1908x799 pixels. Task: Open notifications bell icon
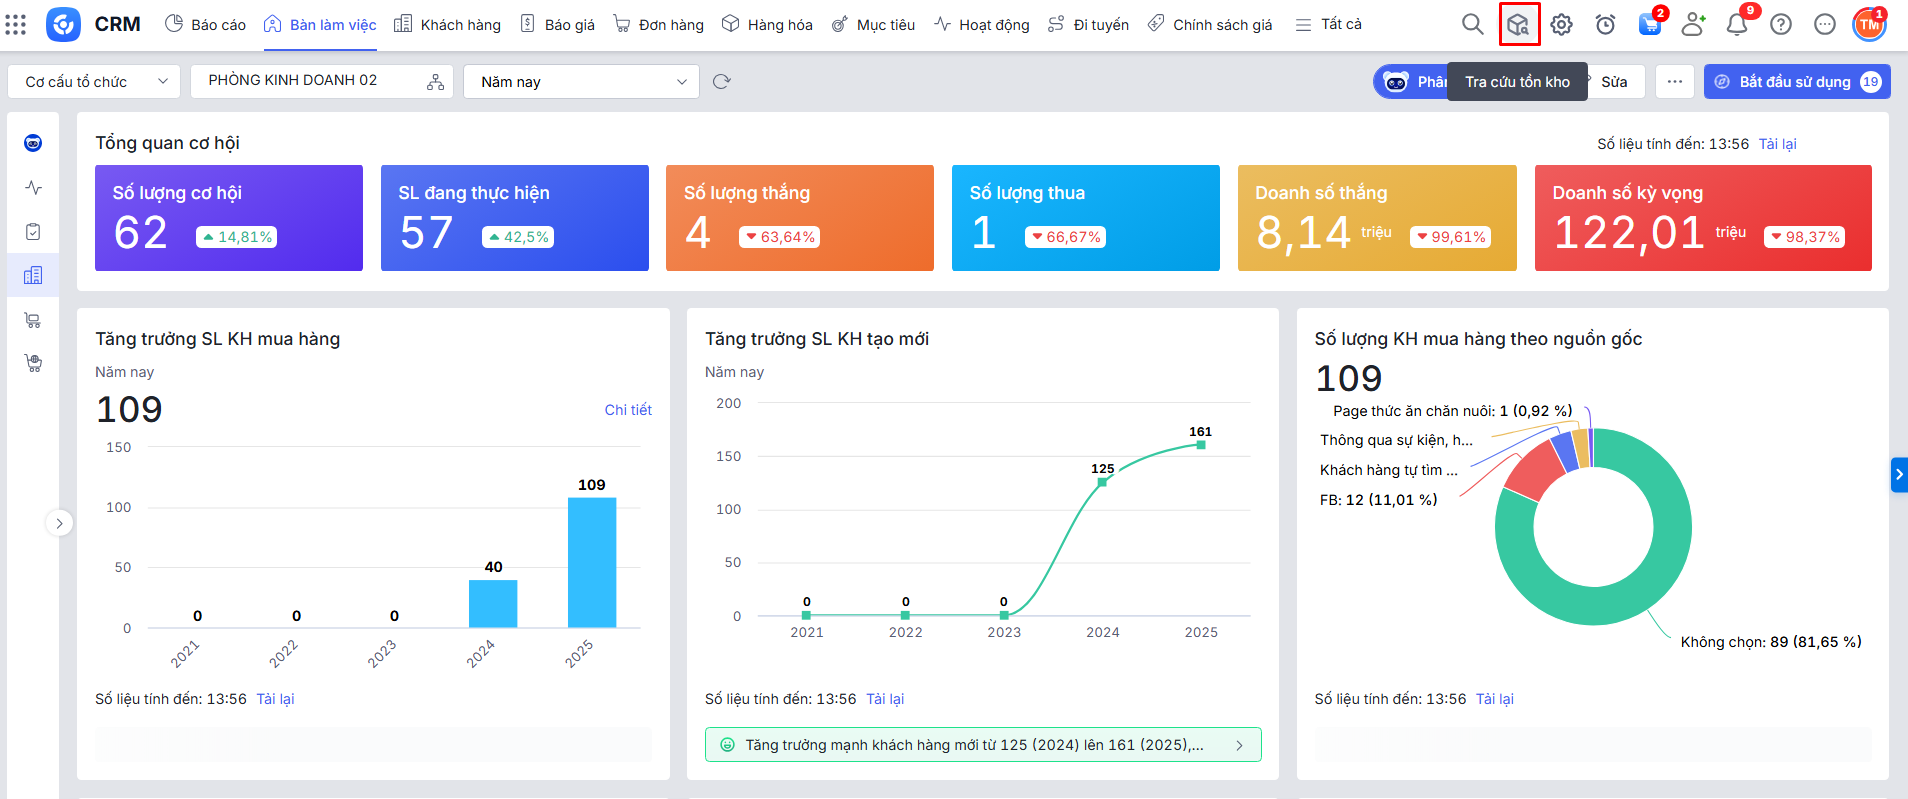click(1736, 25)
